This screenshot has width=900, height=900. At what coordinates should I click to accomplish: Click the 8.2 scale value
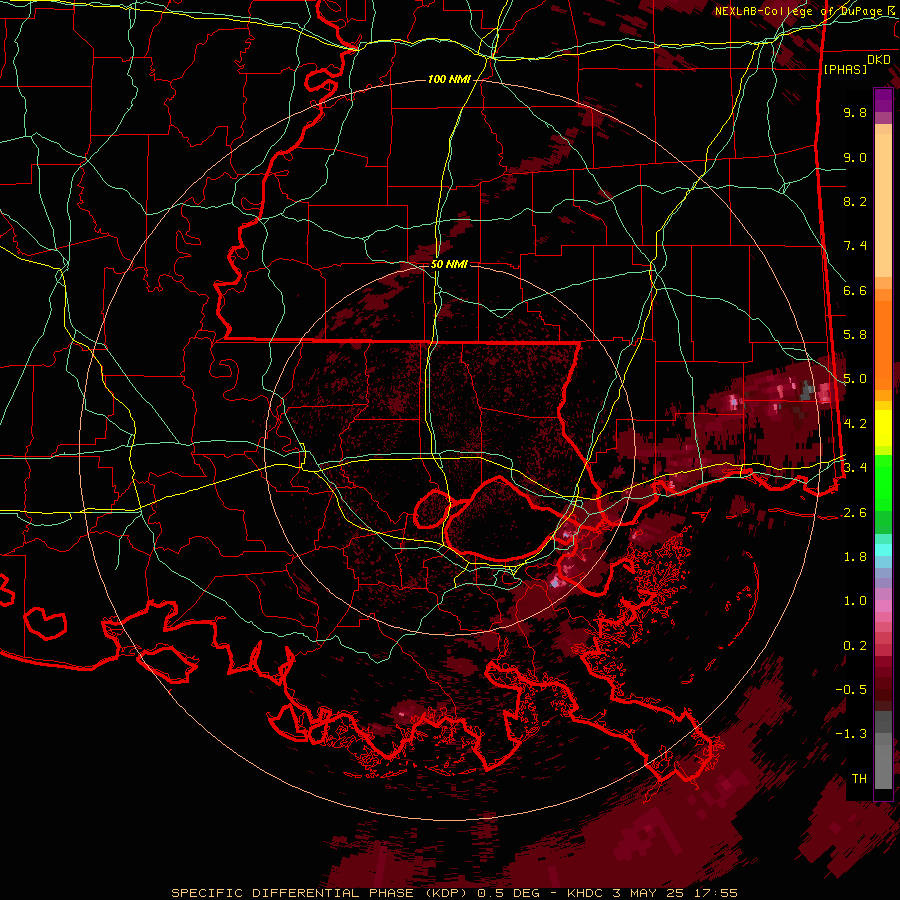pyautogui.click(x=855, y=201)
